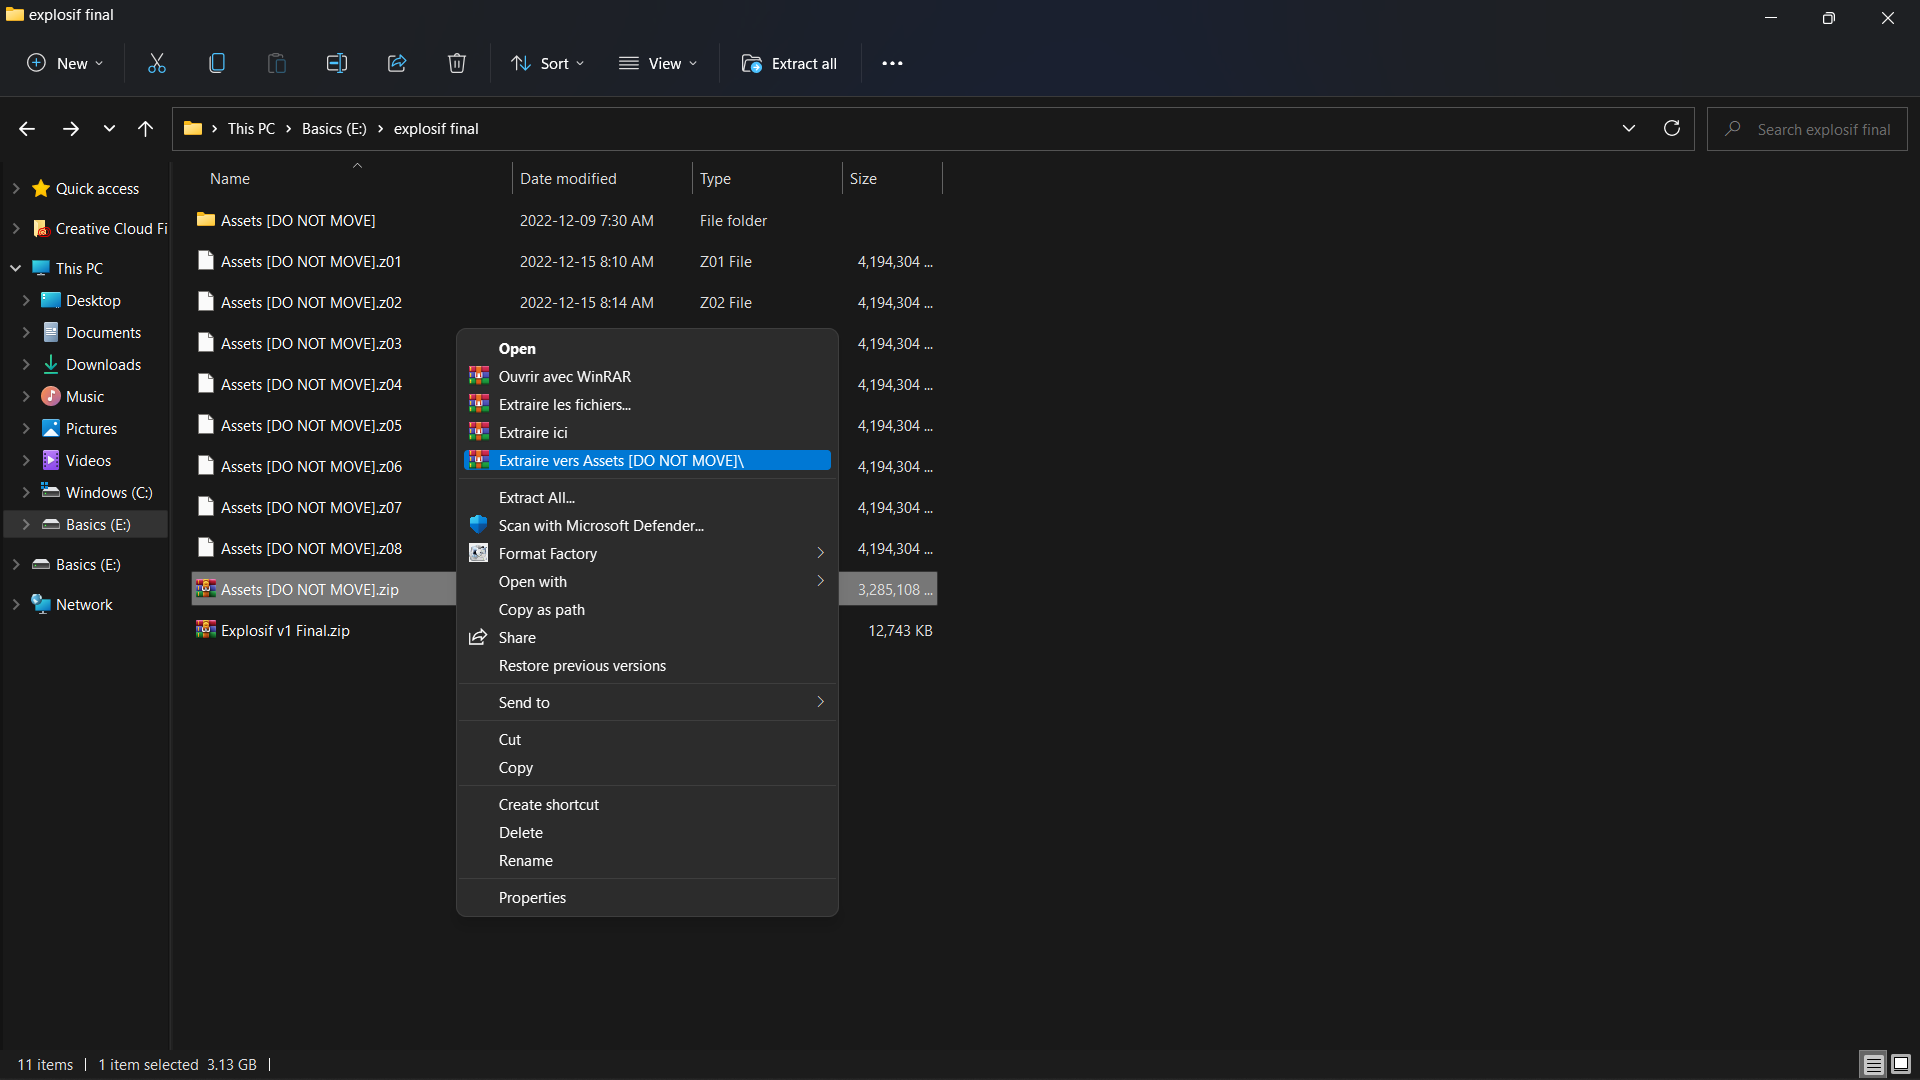
Task: Open the Sort dropdown
Action: (548, 63)
